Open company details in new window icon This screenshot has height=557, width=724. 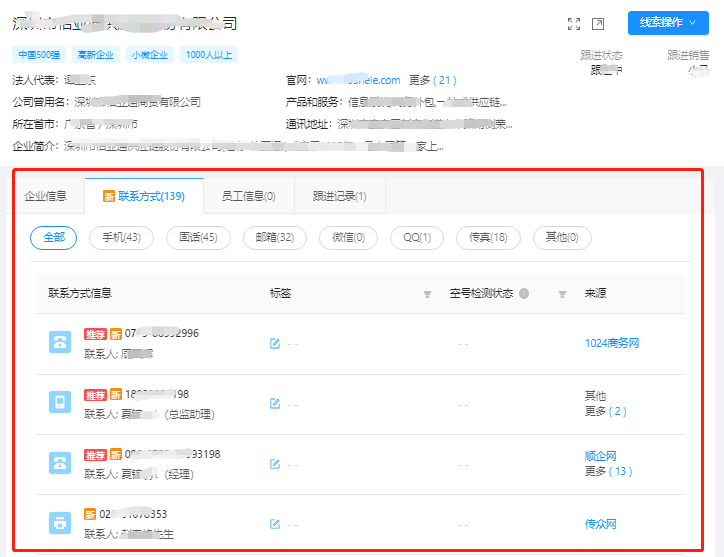point(598,24)
